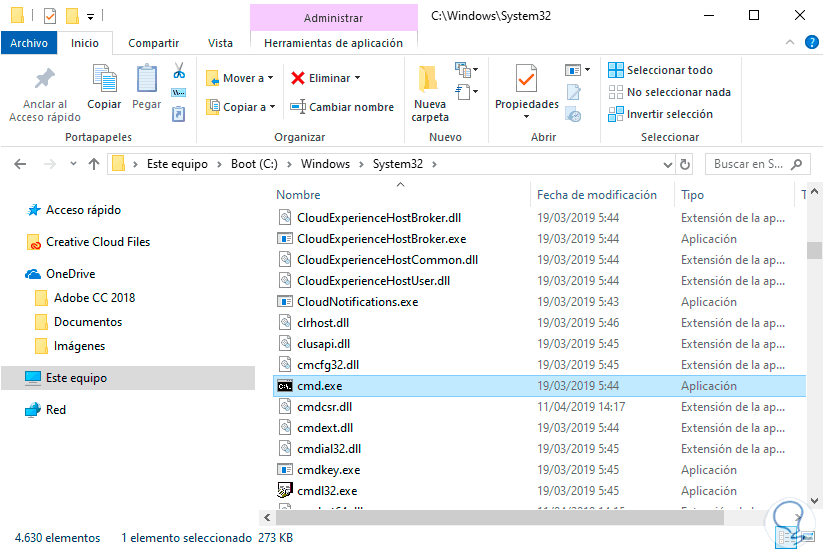Click the Copy path icon
The image size is (824, 550).
[179, 93]
